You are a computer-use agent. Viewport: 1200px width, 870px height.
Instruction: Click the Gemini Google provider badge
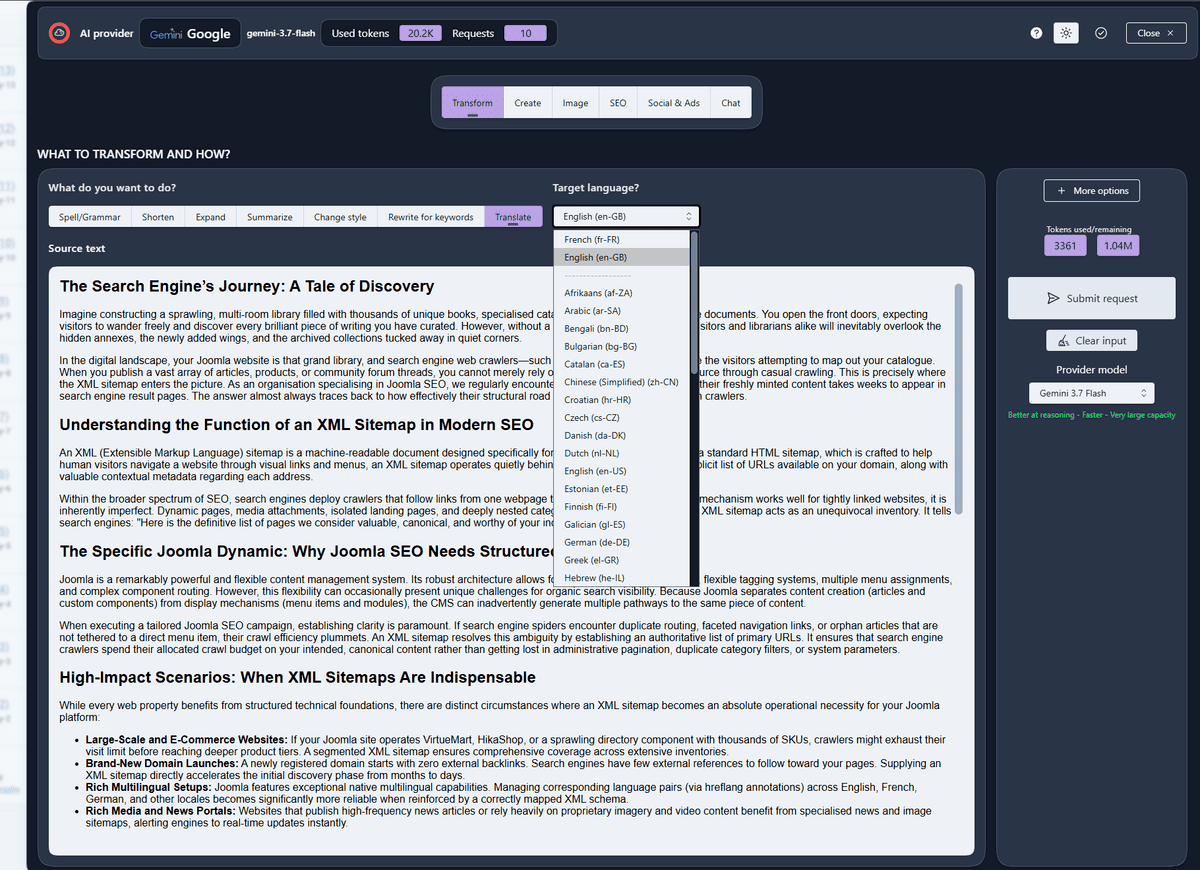pos(190,33)
